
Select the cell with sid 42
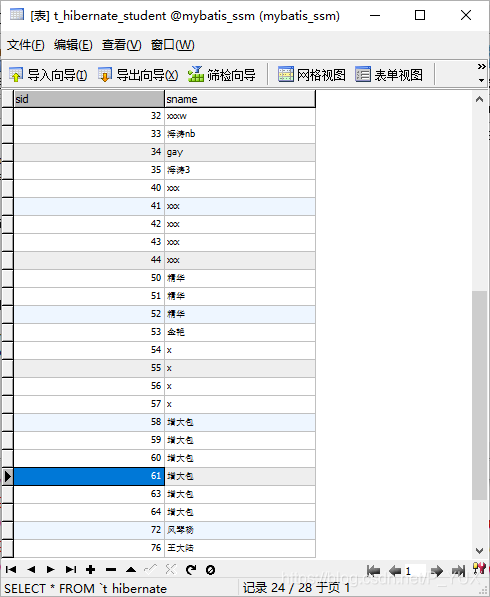(x=89, y=224)
